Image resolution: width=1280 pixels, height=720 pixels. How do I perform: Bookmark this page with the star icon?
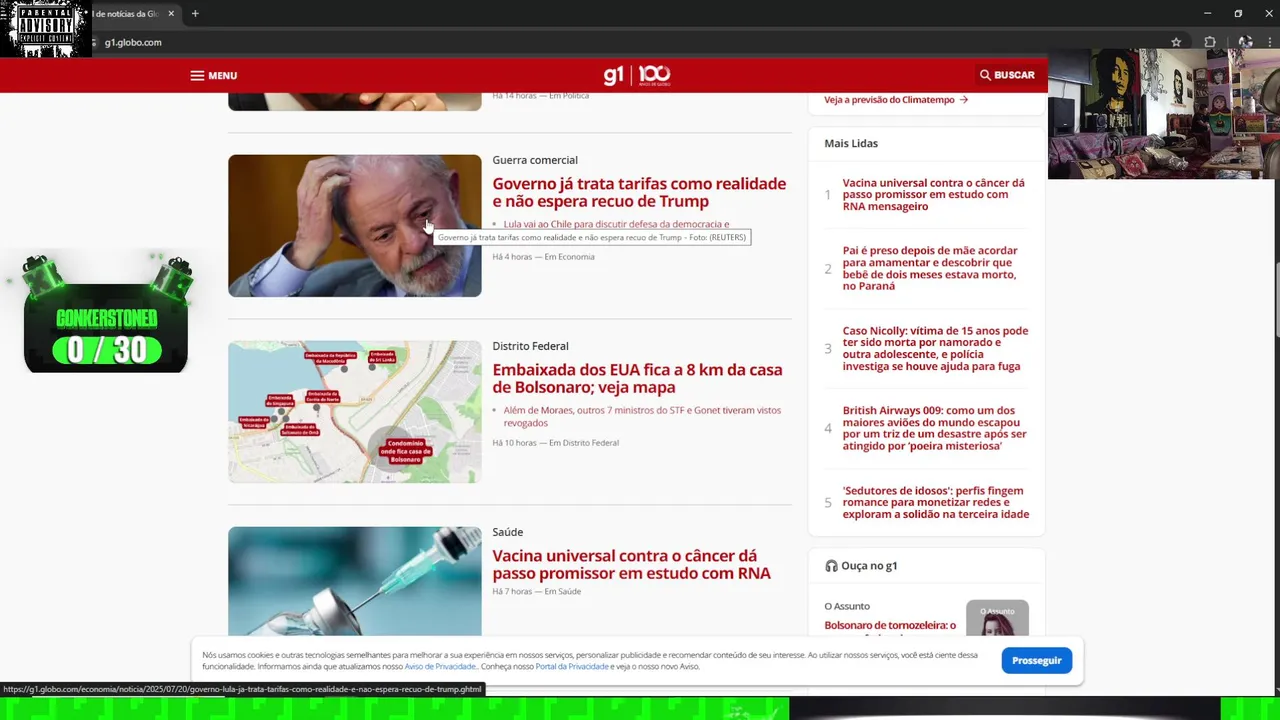tap(1176, 42)
